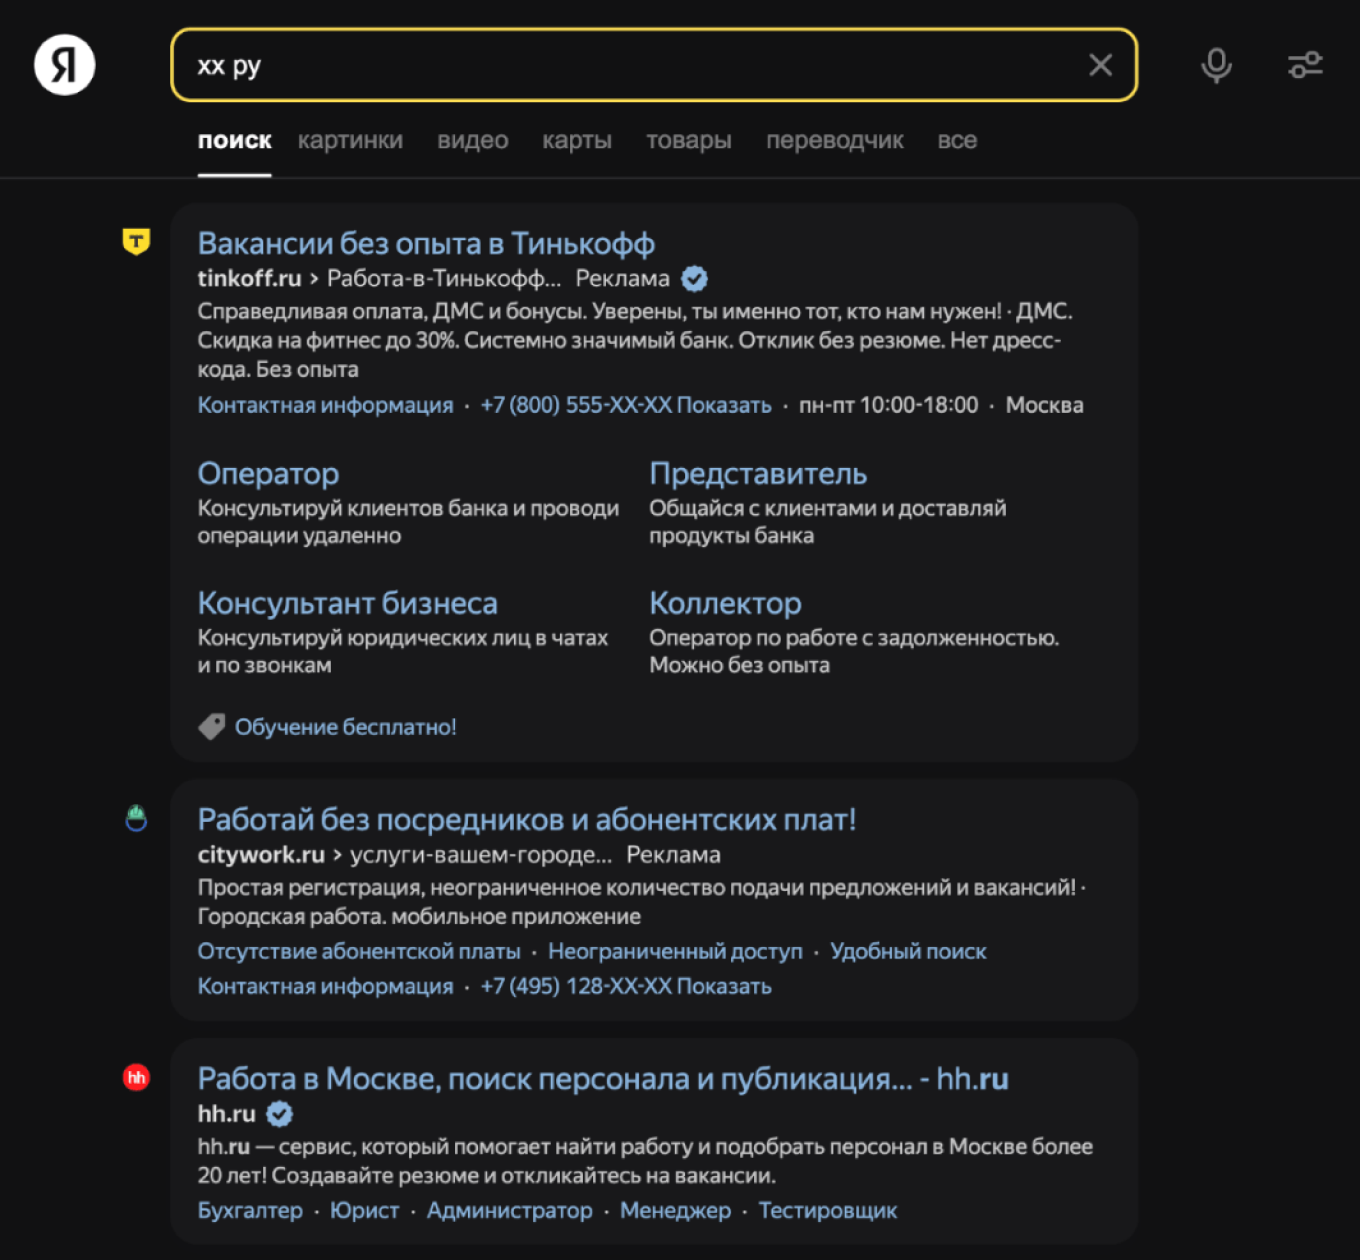Start voice search with microphone icon
The width and height of the screenshot is (1360, 1260).
[x=1216, y=66]
